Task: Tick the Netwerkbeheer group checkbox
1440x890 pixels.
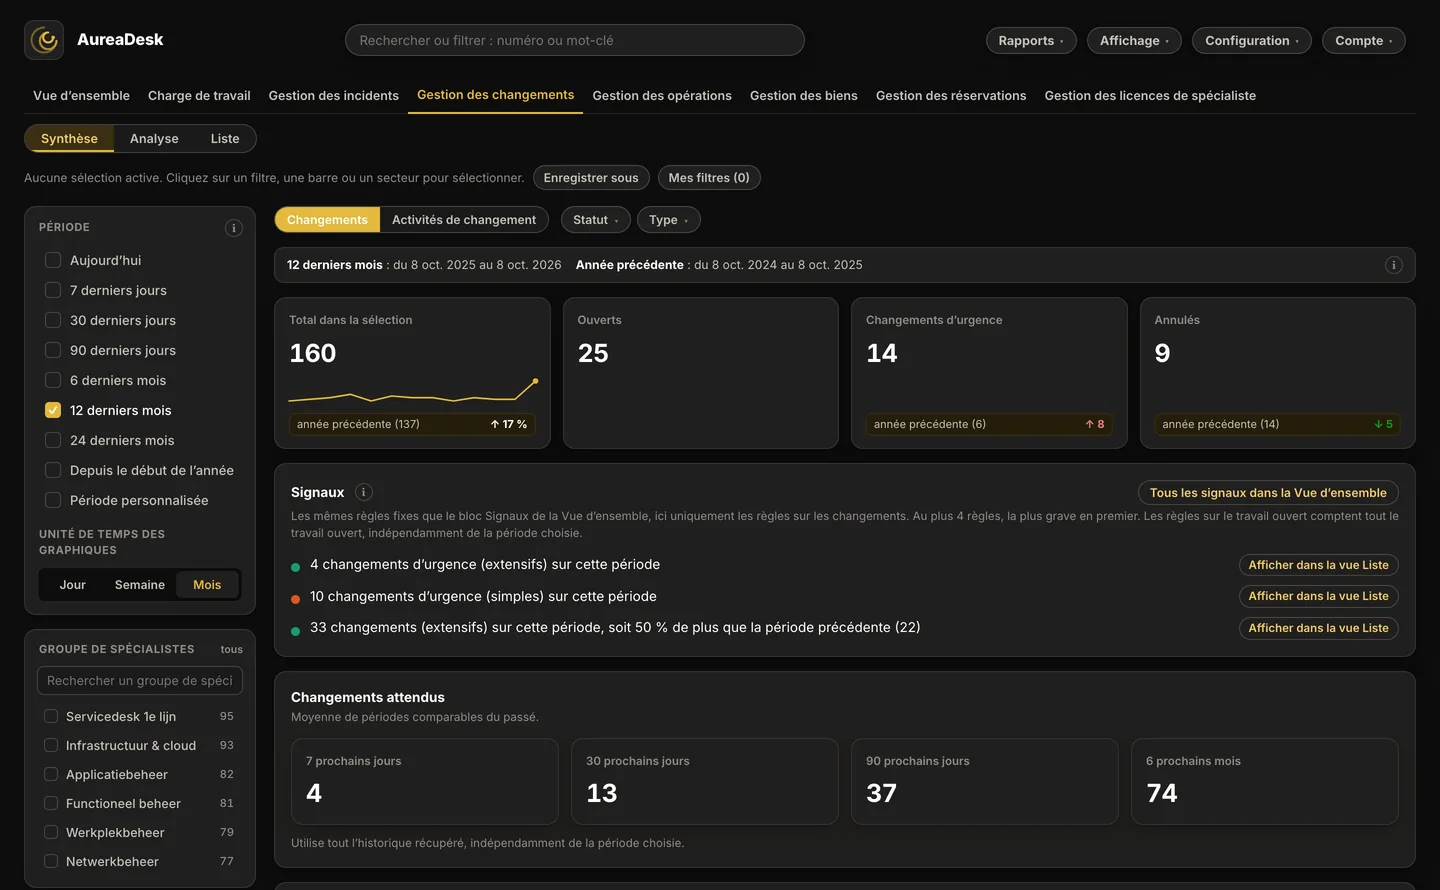Action: click(x=51, y=861)
